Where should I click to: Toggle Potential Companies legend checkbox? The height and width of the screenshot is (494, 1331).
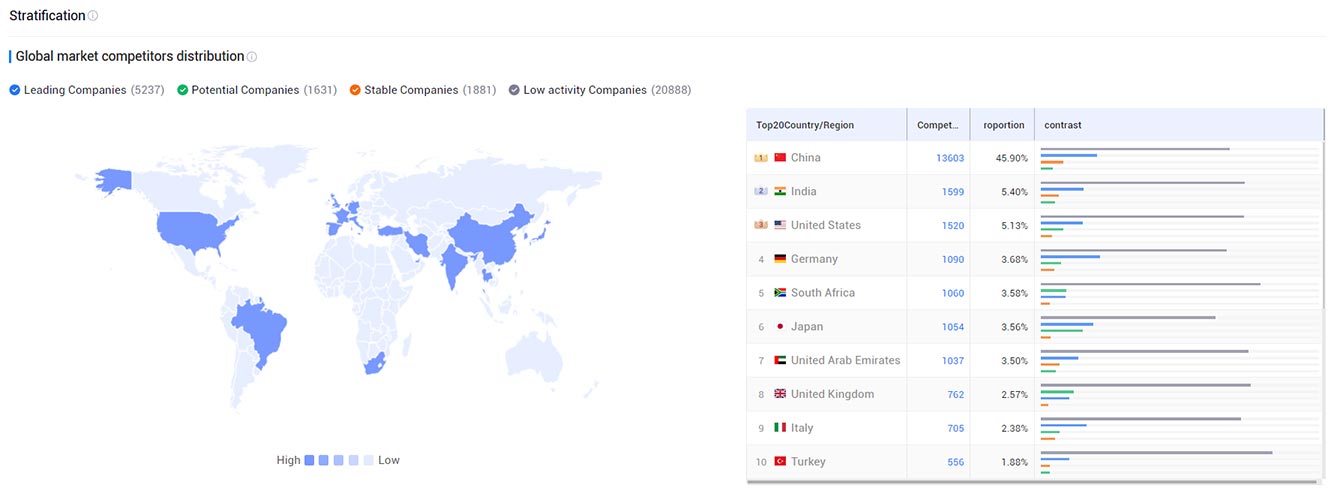183,90
